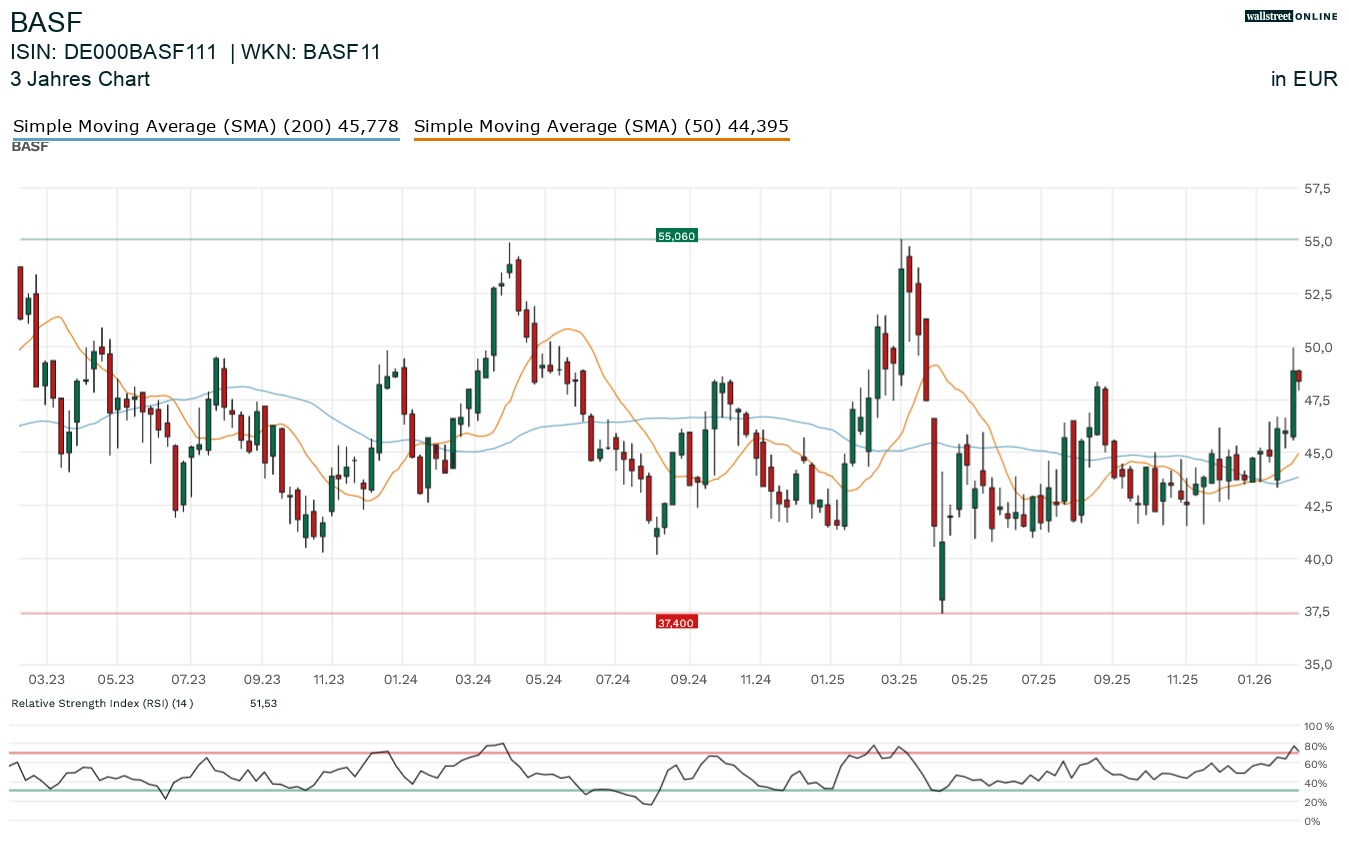Expand the Relative Strength Index (RSI) panel

tap(100, 703)
